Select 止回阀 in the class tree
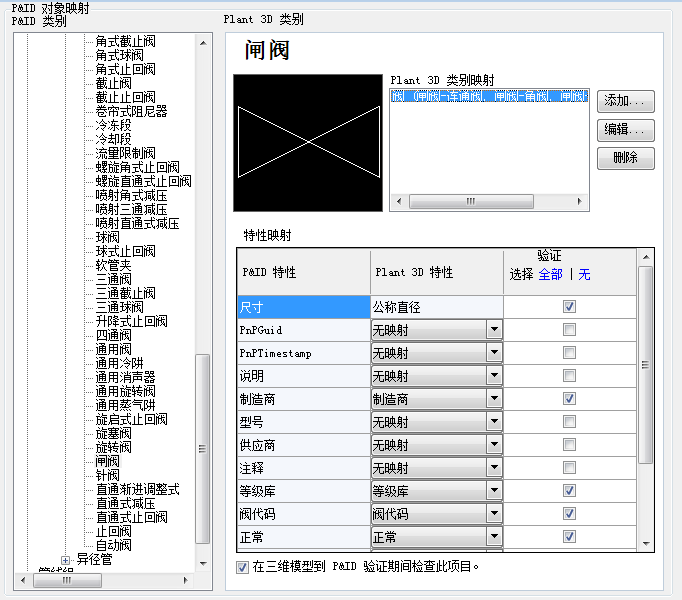 coord(113,531)
